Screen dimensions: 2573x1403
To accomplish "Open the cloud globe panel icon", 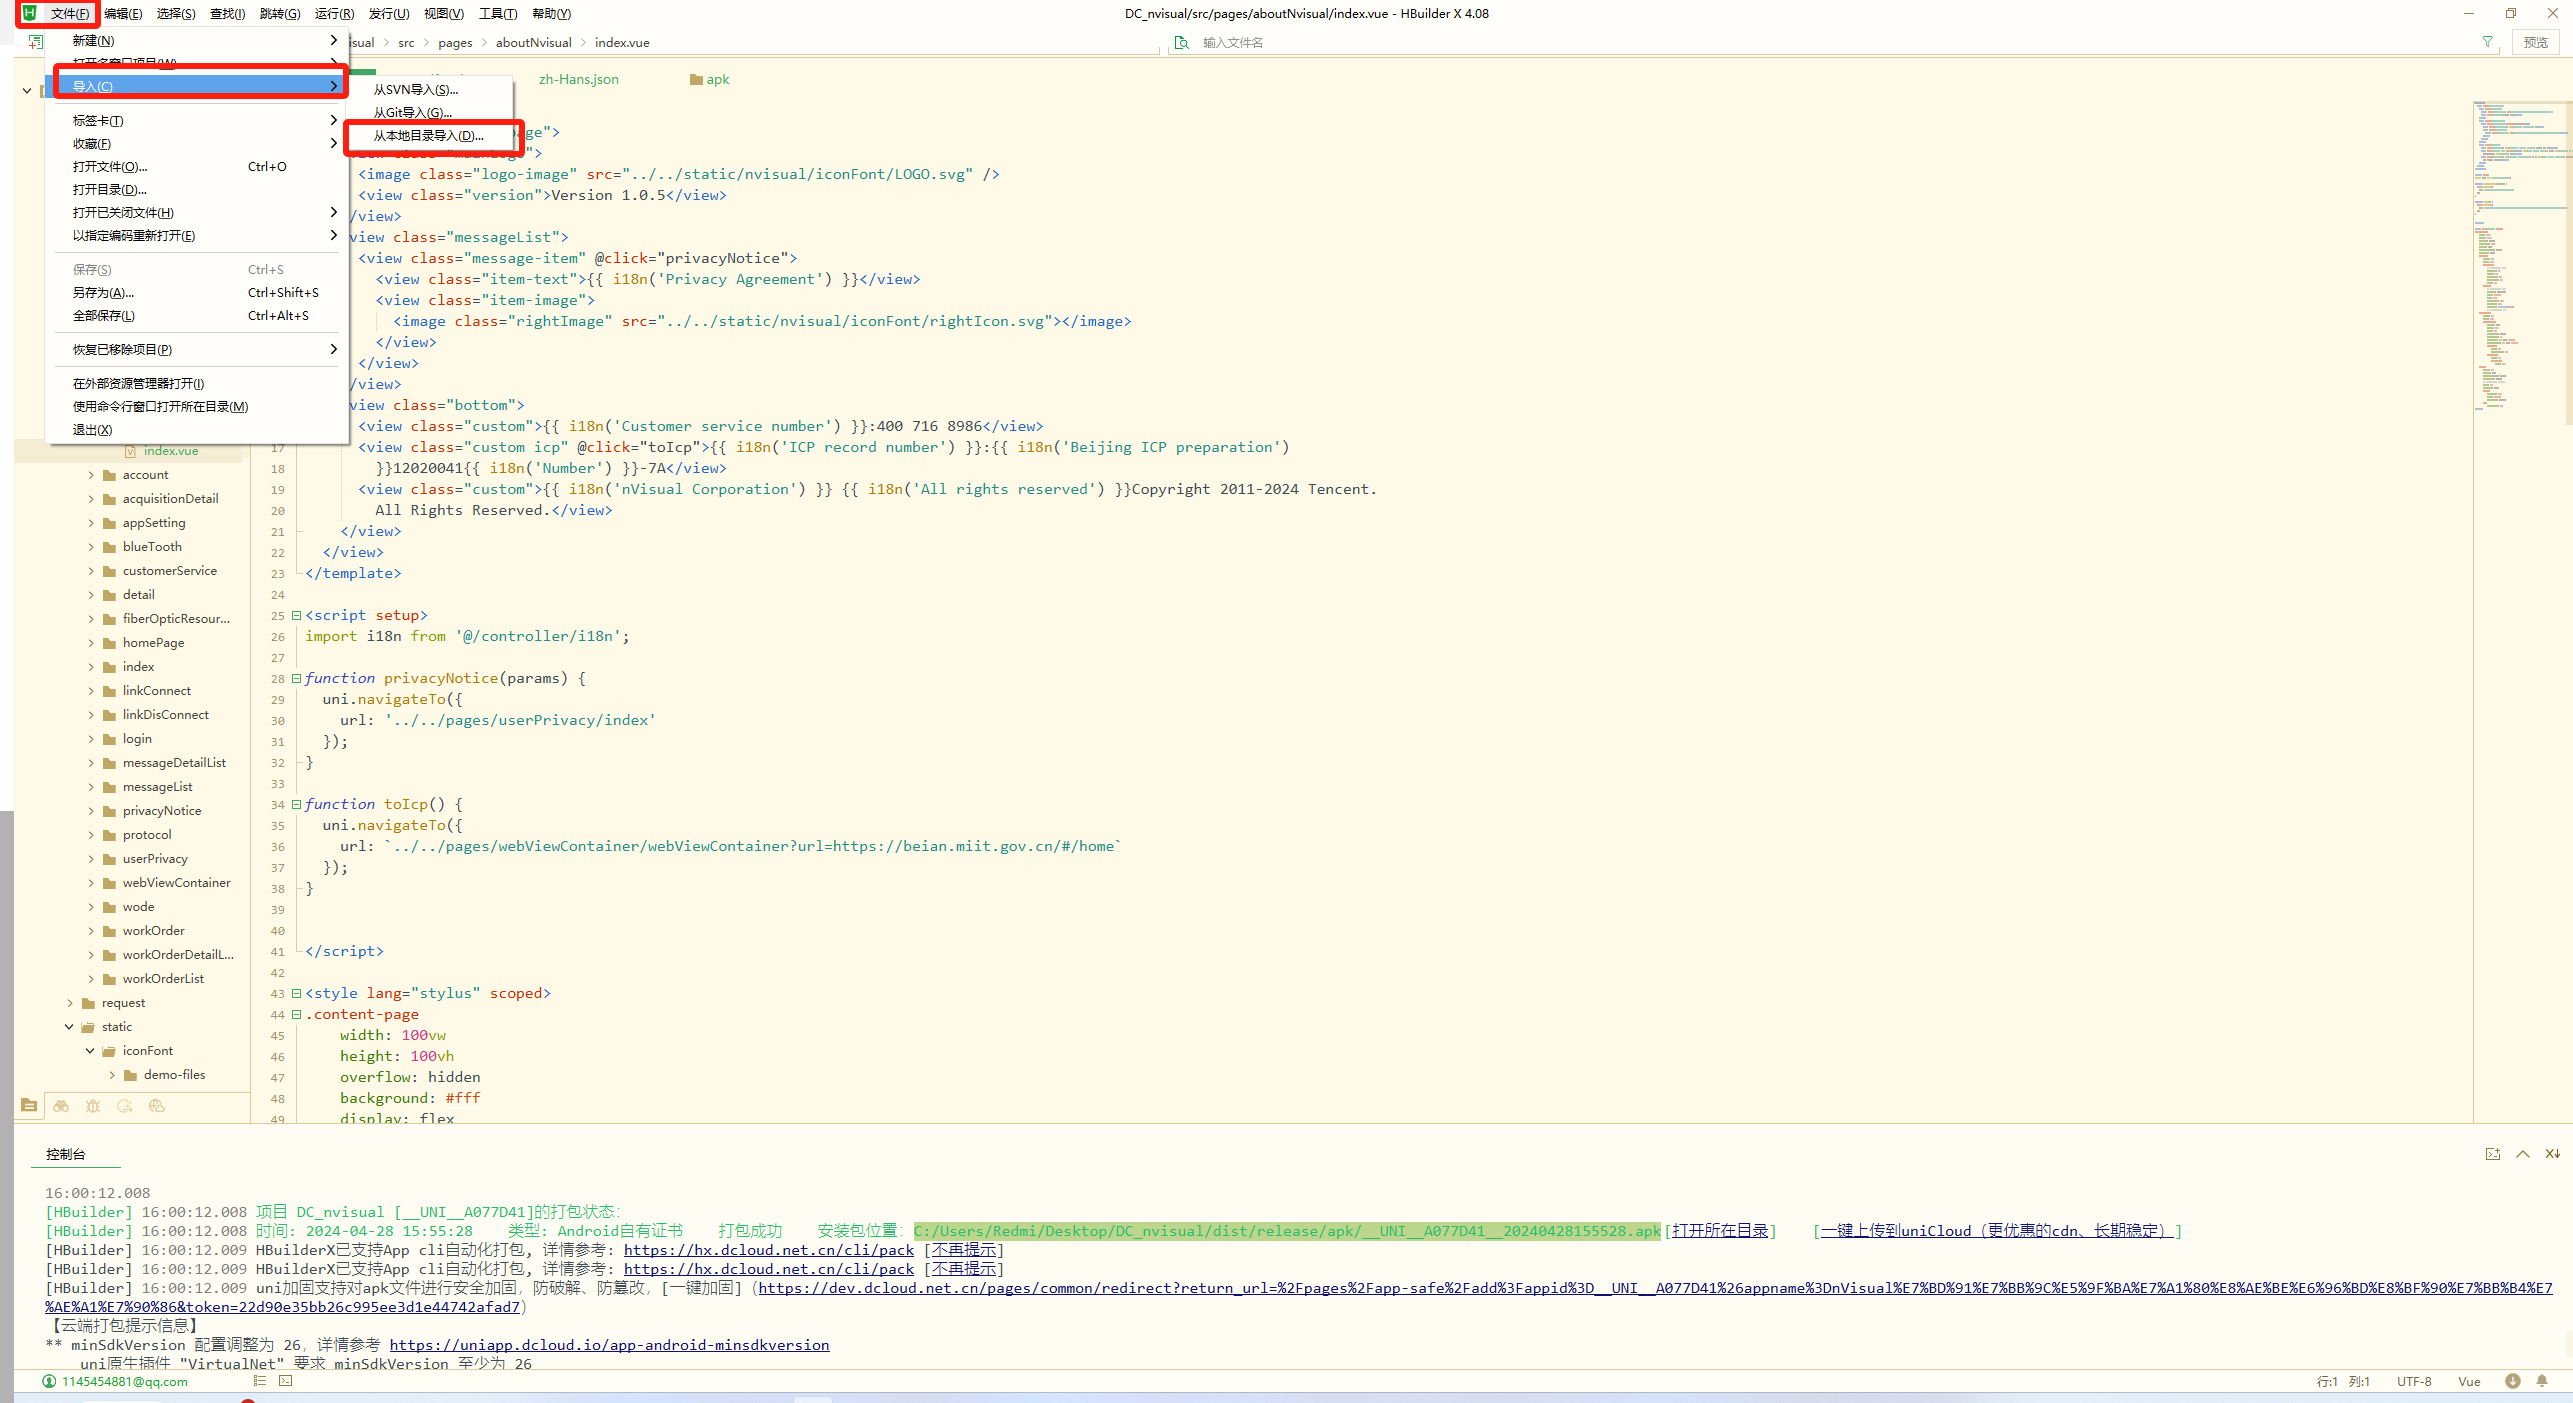I will [156, 1106].
